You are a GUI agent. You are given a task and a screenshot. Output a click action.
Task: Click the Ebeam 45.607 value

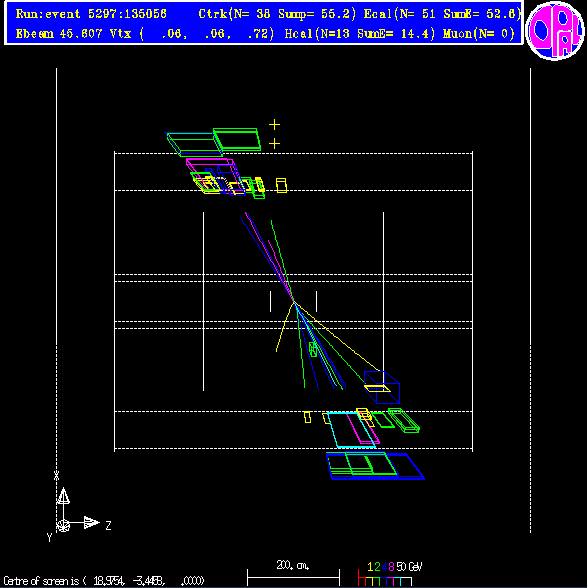tap(60, 34)
